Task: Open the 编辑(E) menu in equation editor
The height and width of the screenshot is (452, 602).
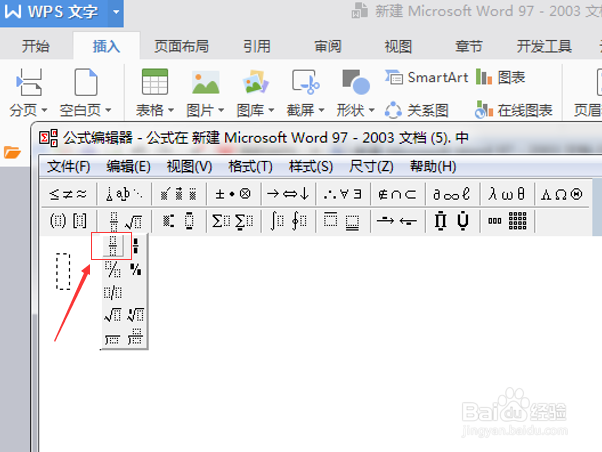Action: pyautogui.click(x=128, y=167)
